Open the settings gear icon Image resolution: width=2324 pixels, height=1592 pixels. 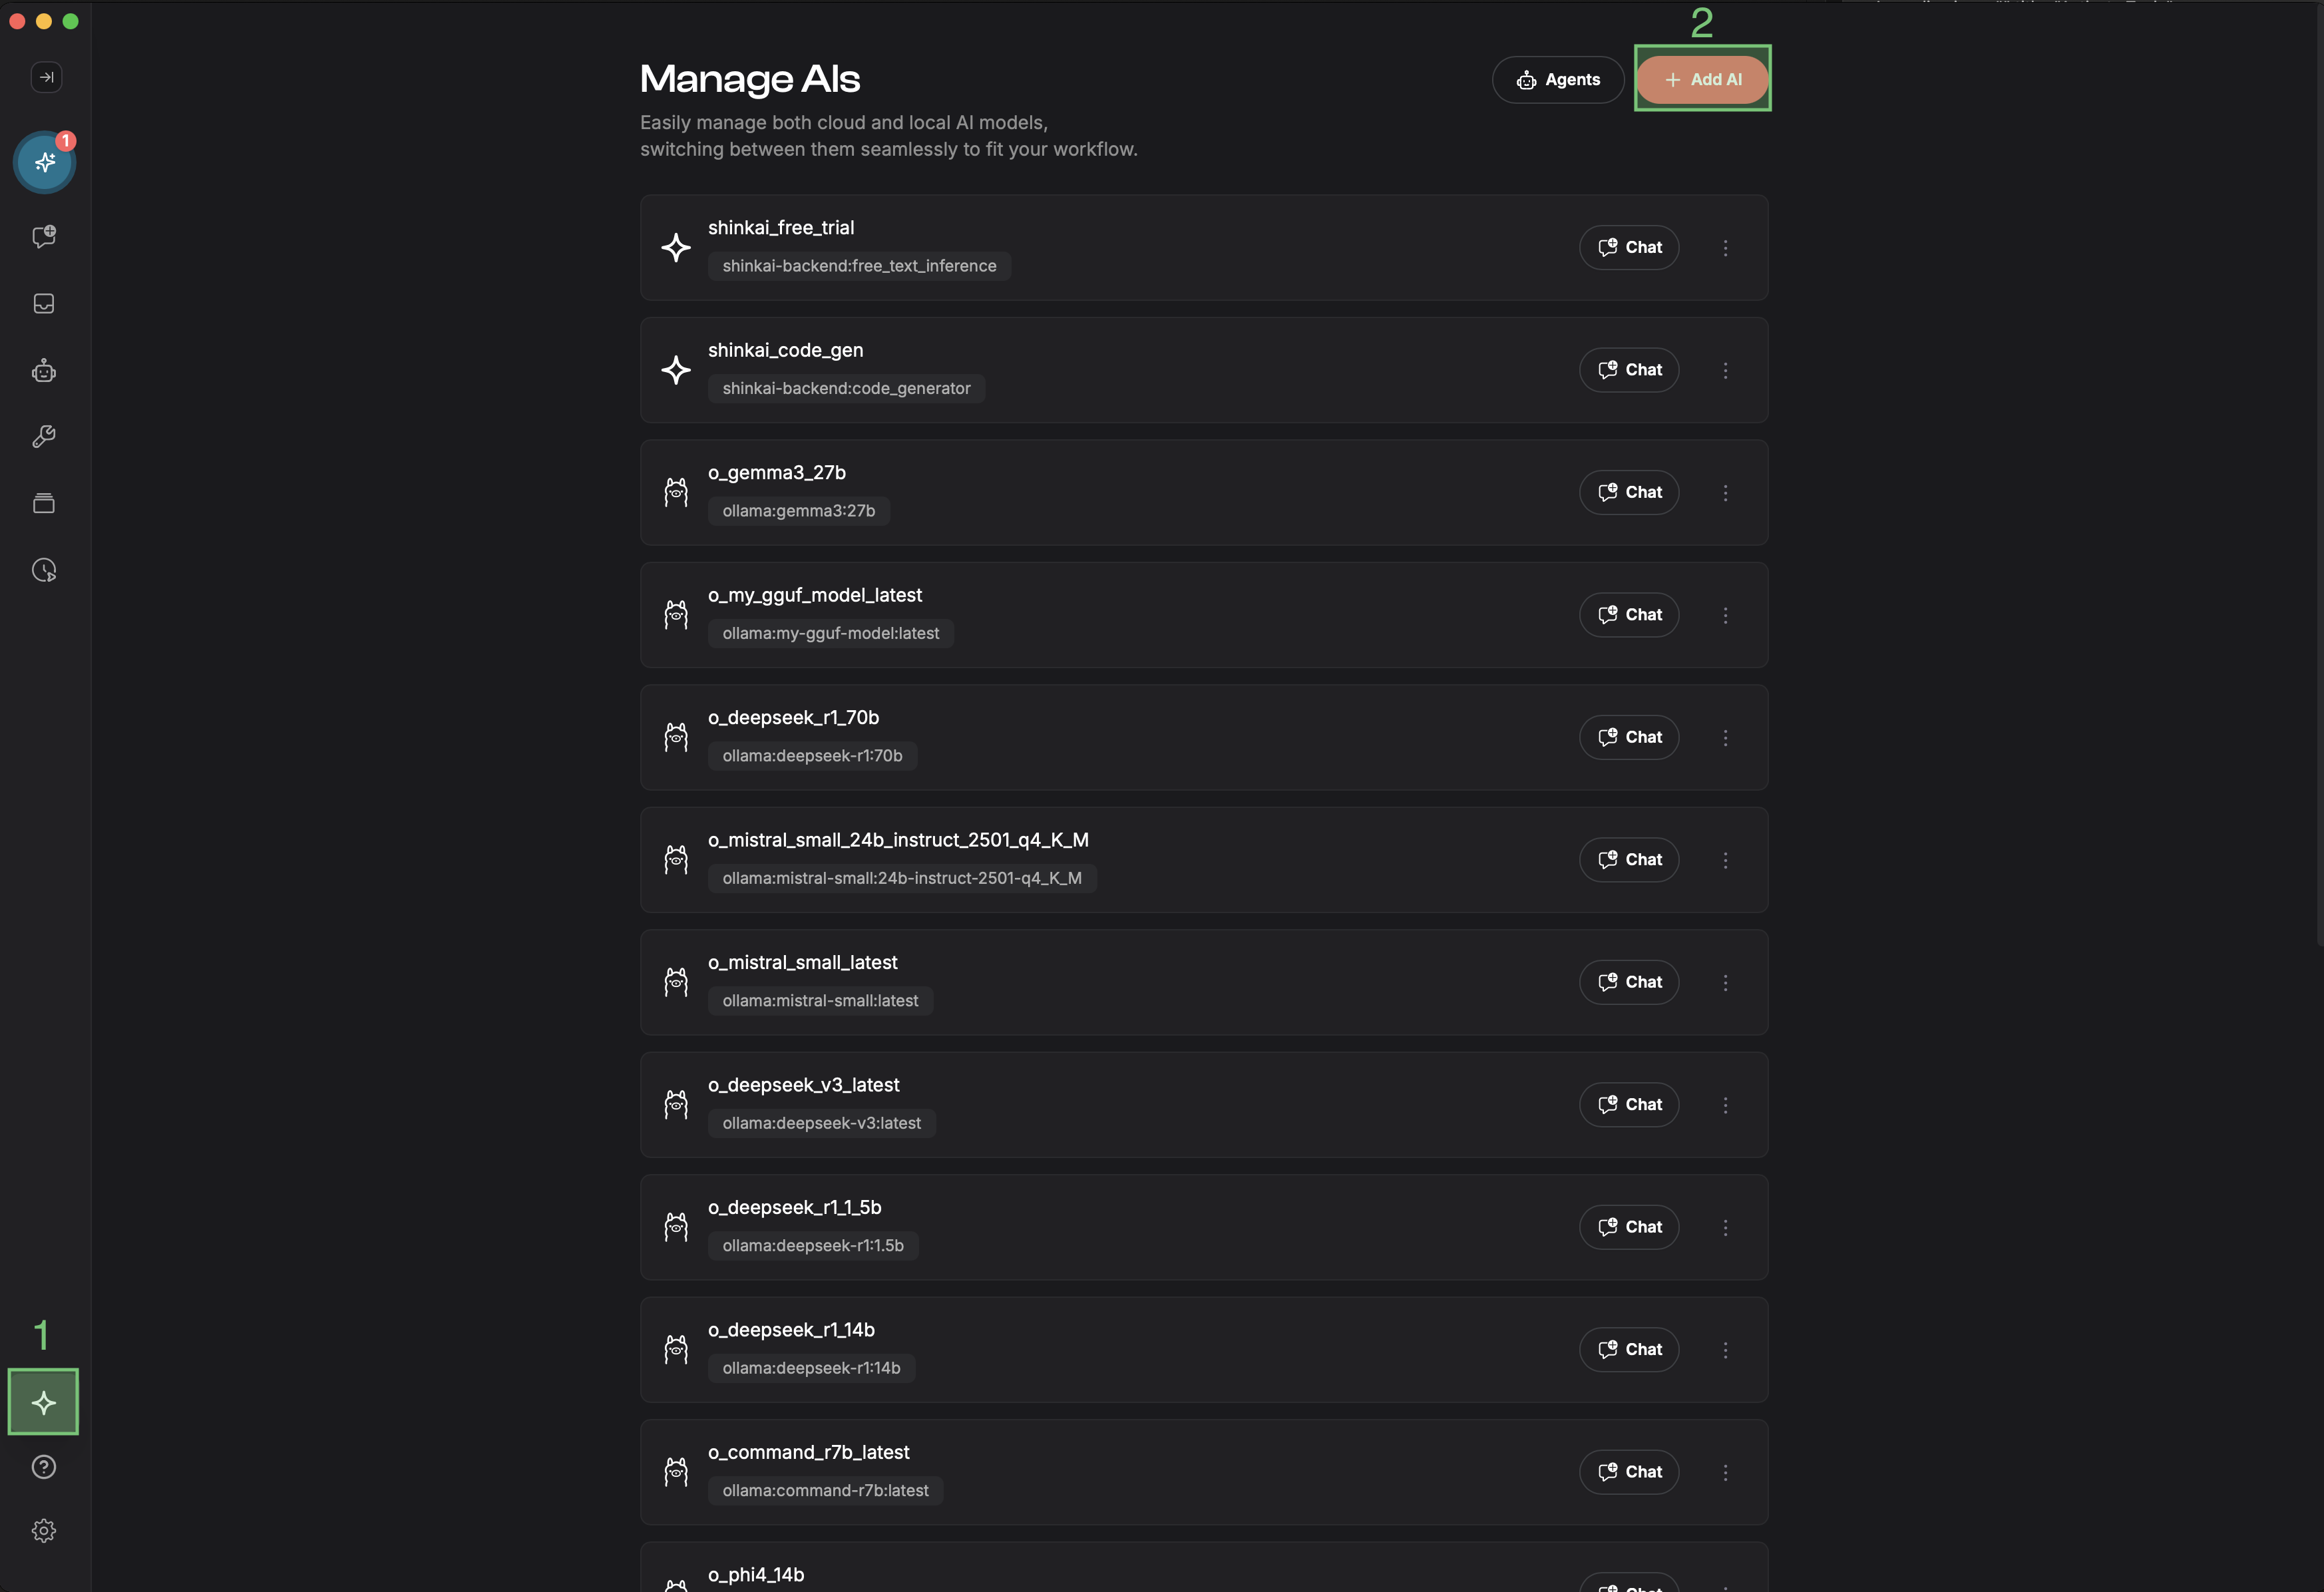pos(44,1531)
